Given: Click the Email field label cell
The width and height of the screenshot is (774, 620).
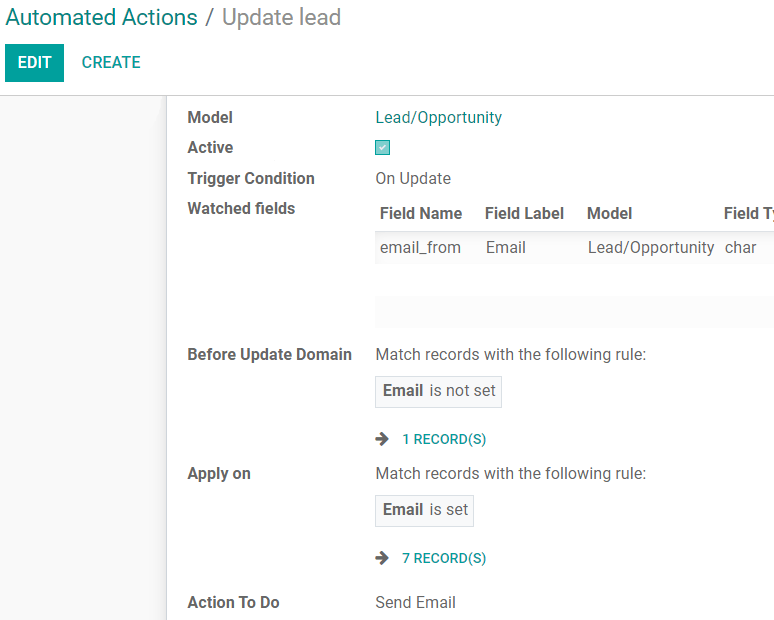Looking at the screenshot, I should pyautogui.click(x=506, y=248).
